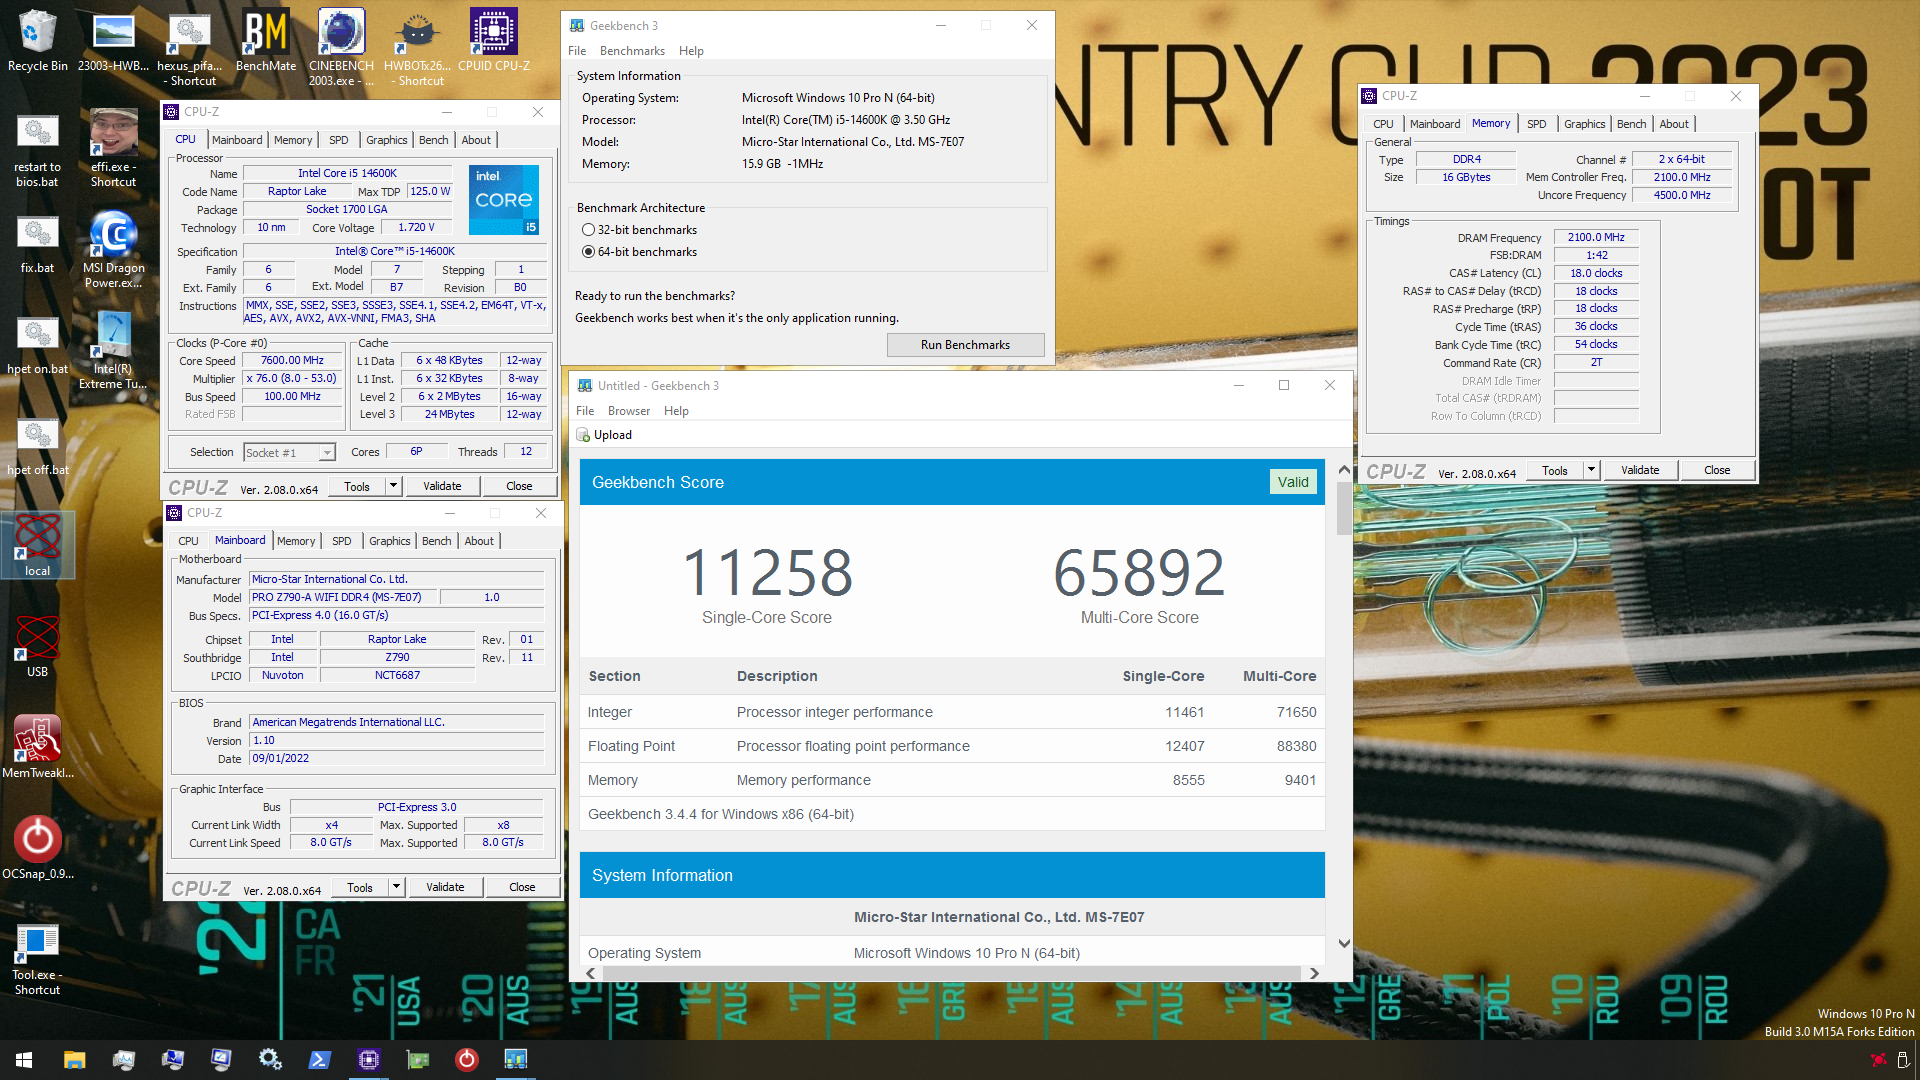This screenshot has height=1080, width=1920.
Task: Click the Windows Start button
Action: pos(24,1059)
